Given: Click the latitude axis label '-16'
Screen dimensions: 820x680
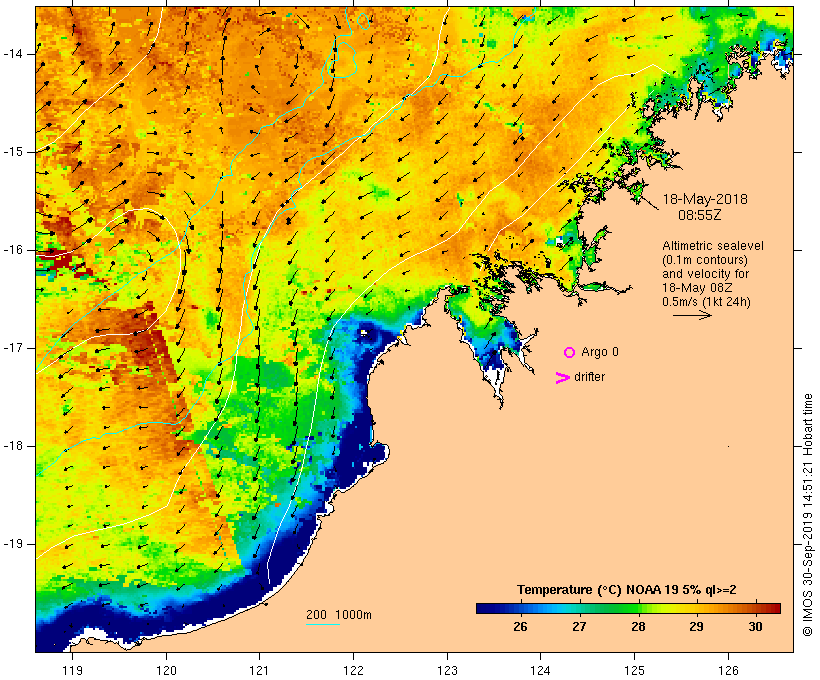Looking at the screenshot, I should tap(13, 250).
